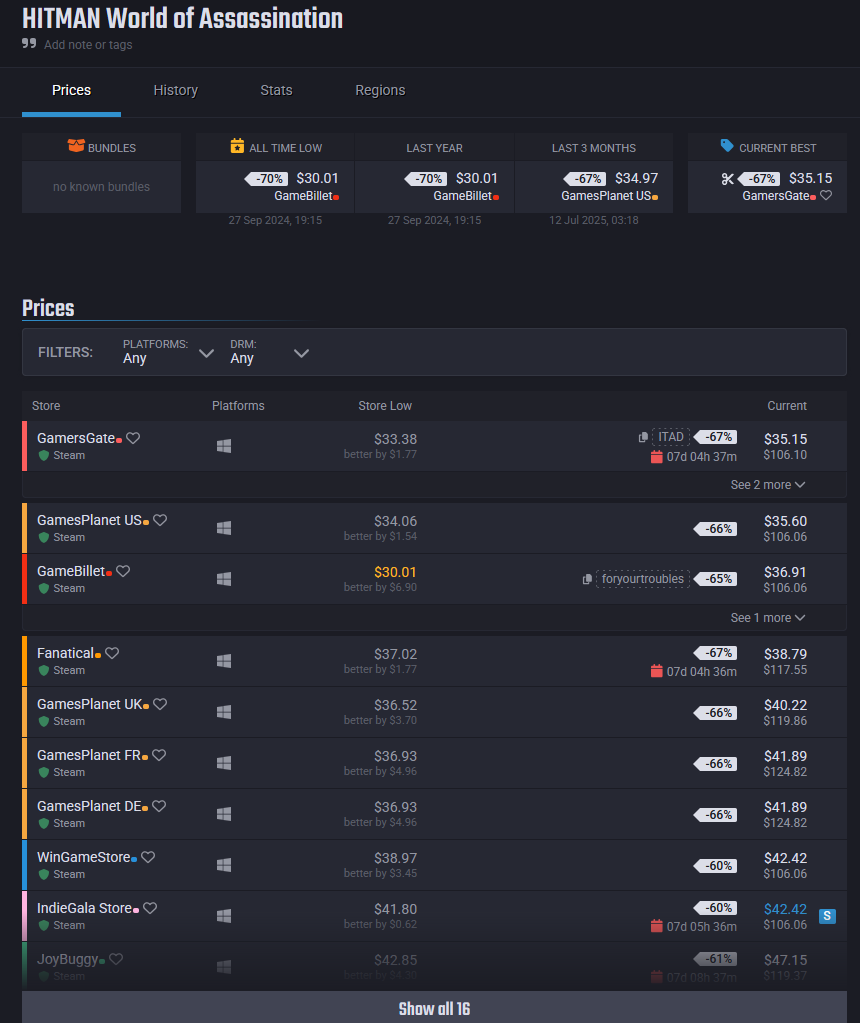Viewport: 860px width, 1023px height.
Task: Switch to the History tab
Action: pyautogui.click(x=176, y=91)
